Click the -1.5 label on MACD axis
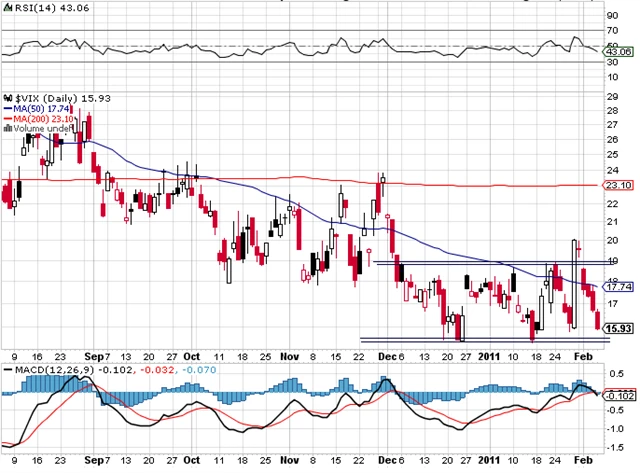640x473 pixels. (x=615, y=448)
